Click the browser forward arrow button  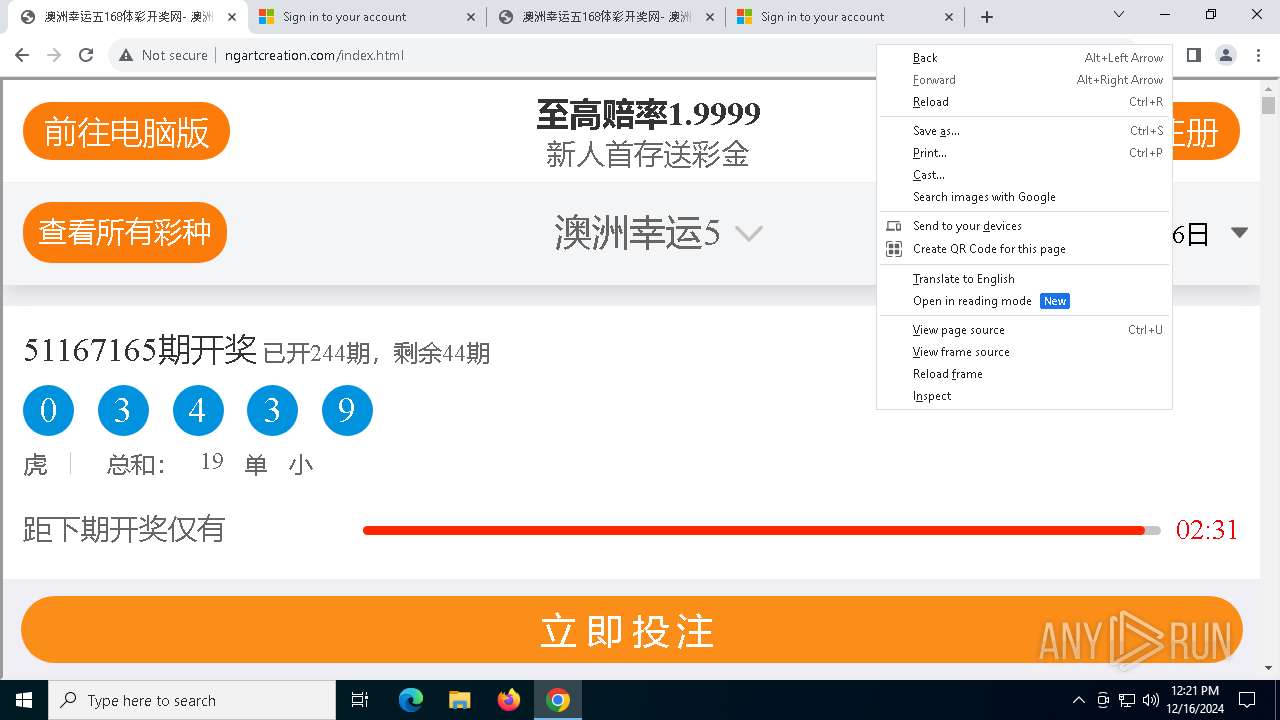[x=54, y=55]
